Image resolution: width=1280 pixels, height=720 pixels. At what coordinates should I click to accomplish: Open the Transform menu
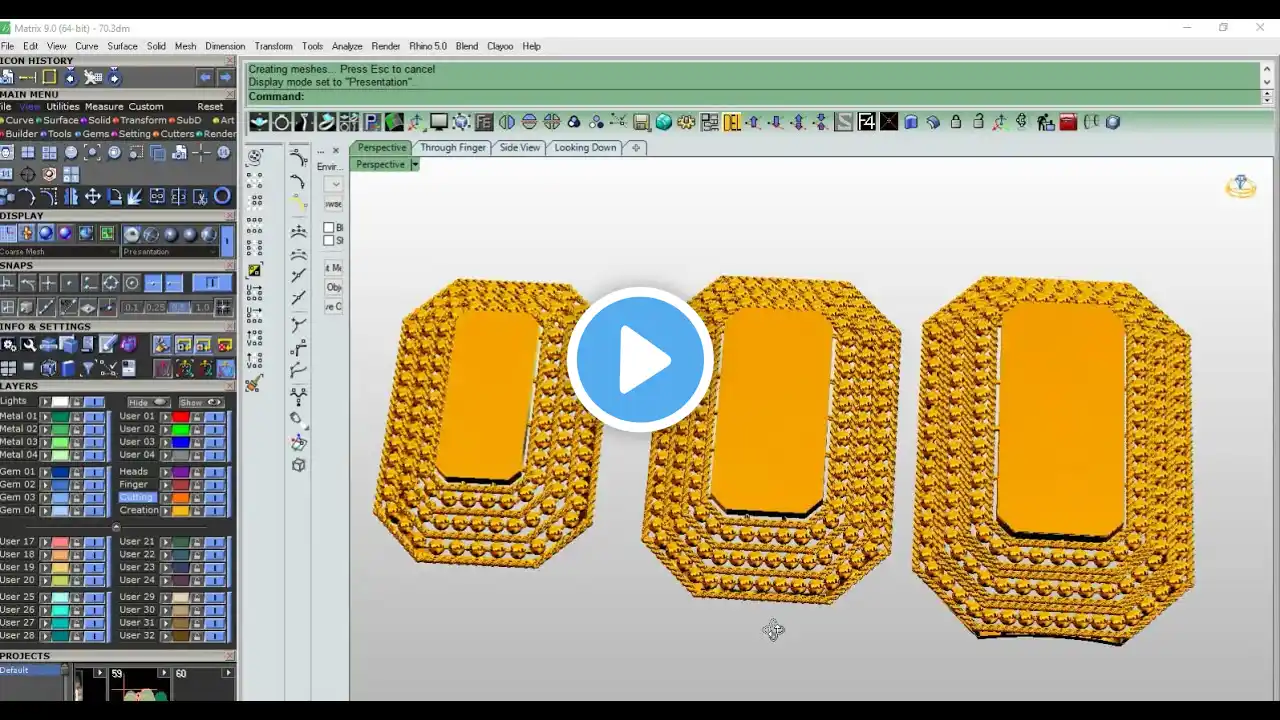273,46
